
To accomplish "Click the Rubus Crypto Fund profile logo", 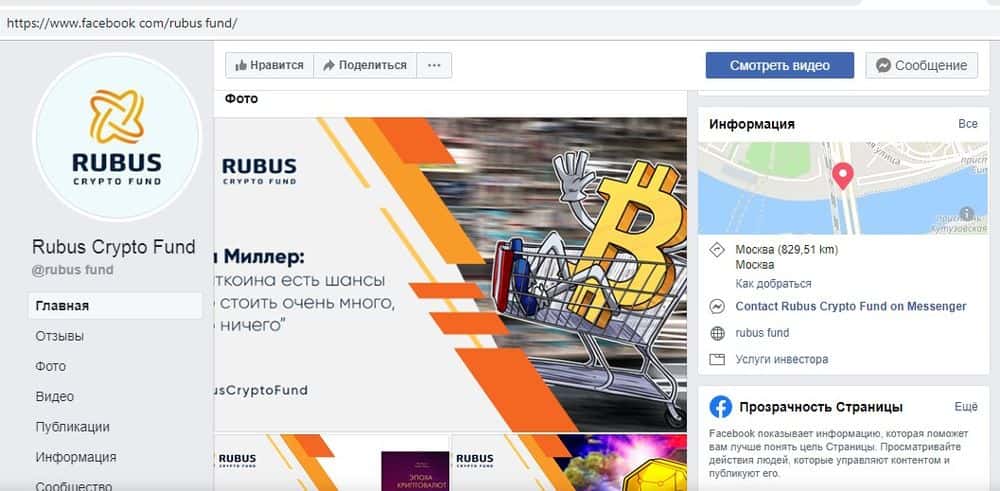I will [x=117, y=138].
